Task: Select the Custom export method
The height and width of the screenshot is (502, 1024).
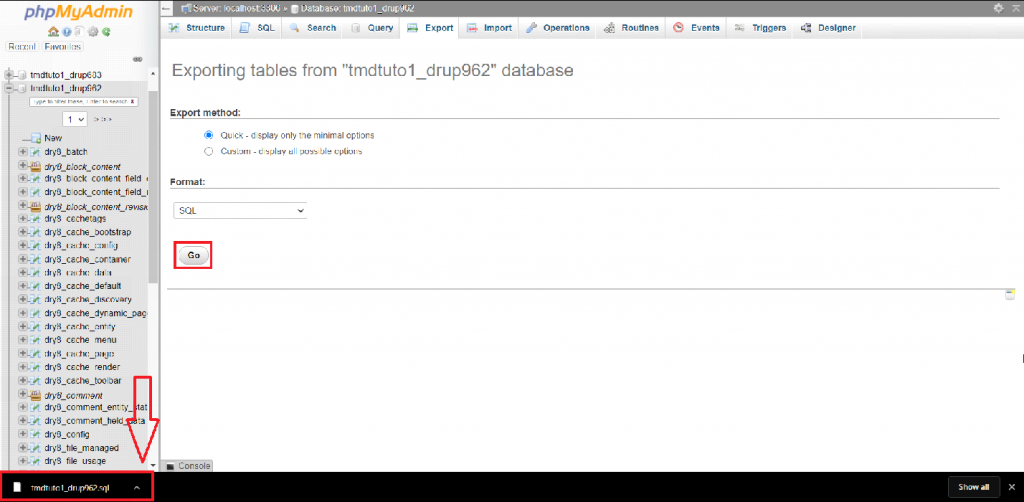Action: tap(209, 151)
